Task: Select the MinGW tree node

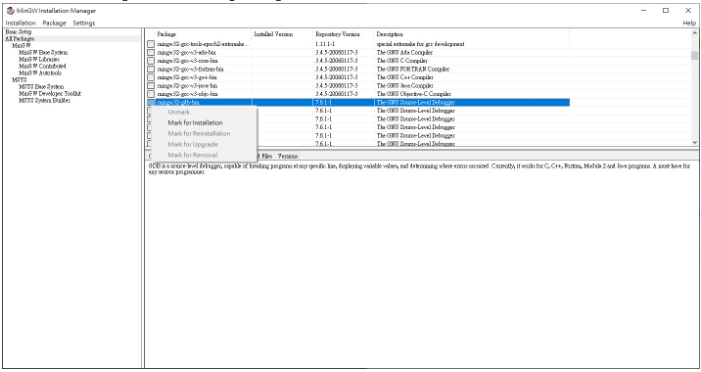Action: tap(21, 46)
